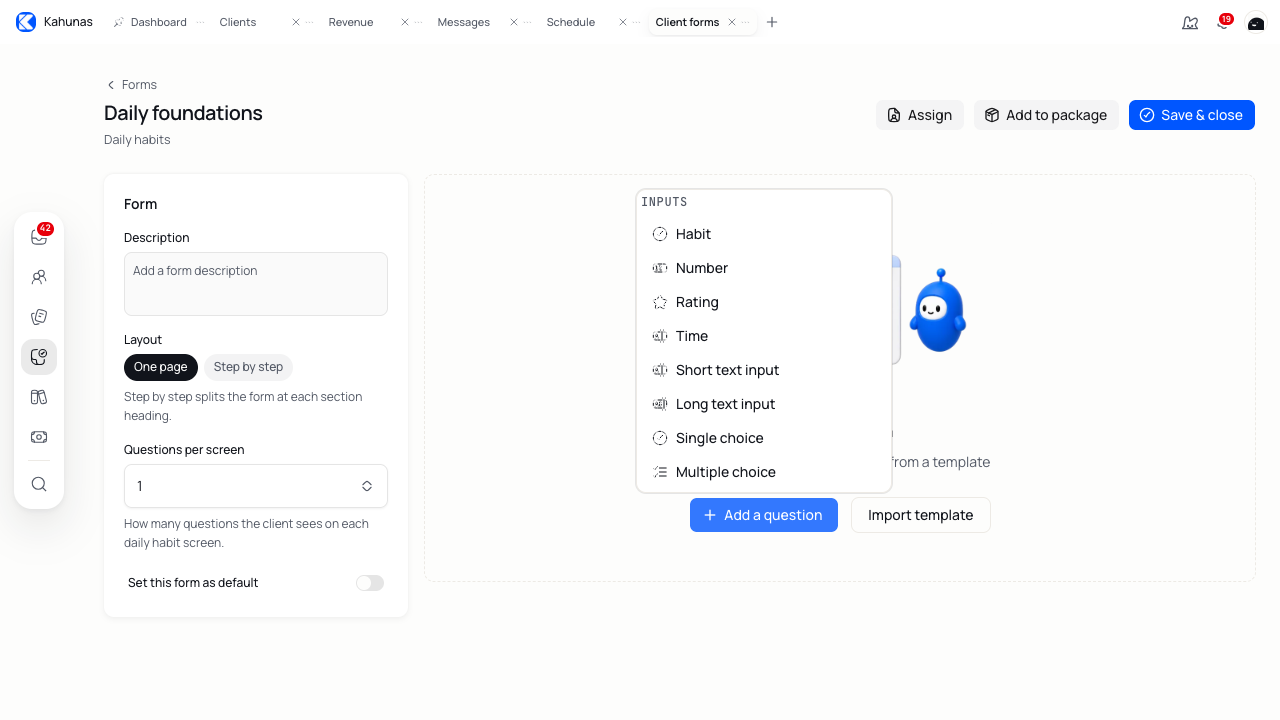Switch to the Revenue tab
Image resolution: width=1280 pixels, height=720 pixels.
(x=351, y=22)
